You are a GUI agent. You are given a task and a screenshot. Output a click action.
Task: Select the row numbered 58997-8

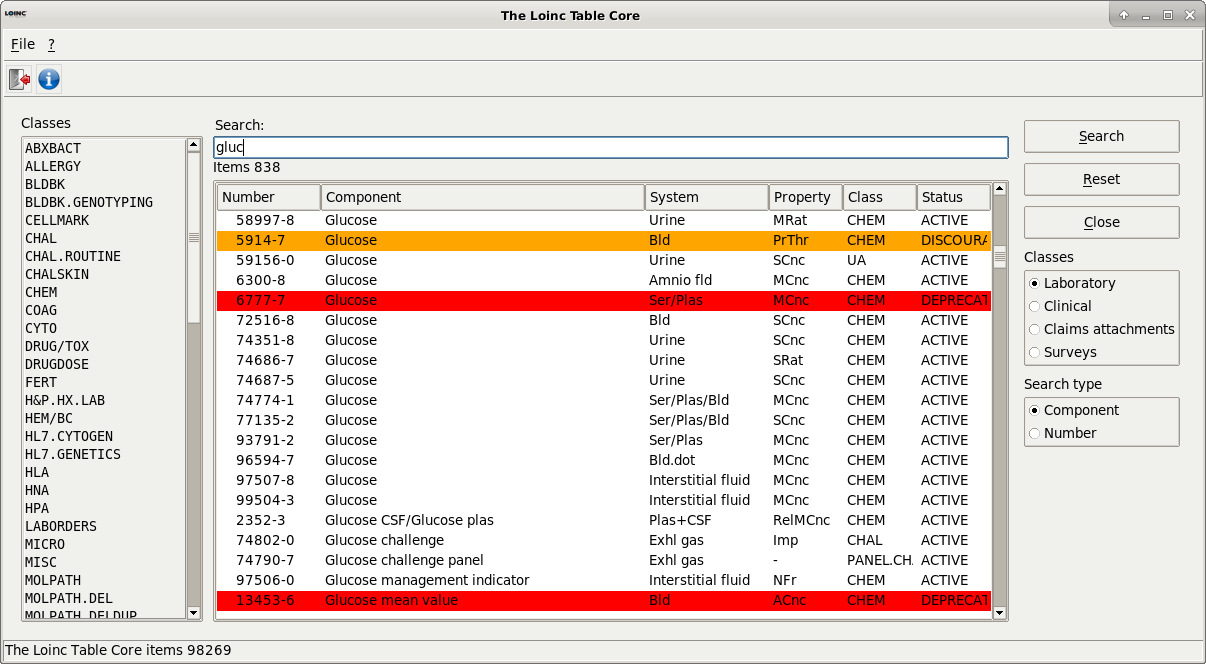[x=604, y=220]
